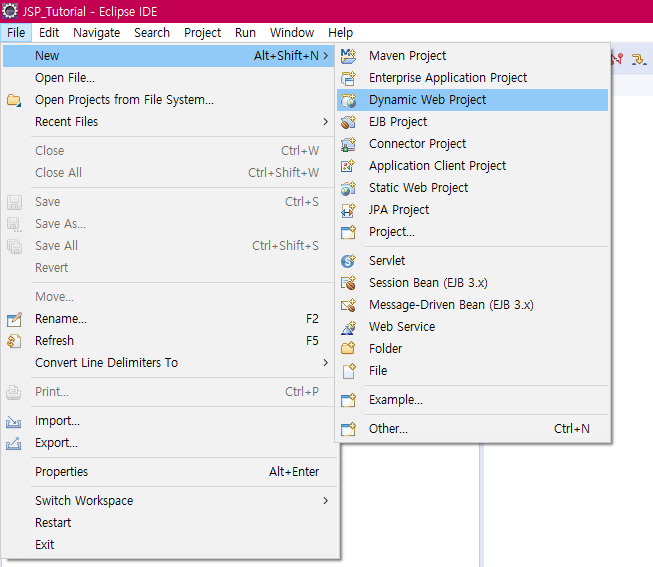
Task: Open the Help menu
Action: [340, 32]
